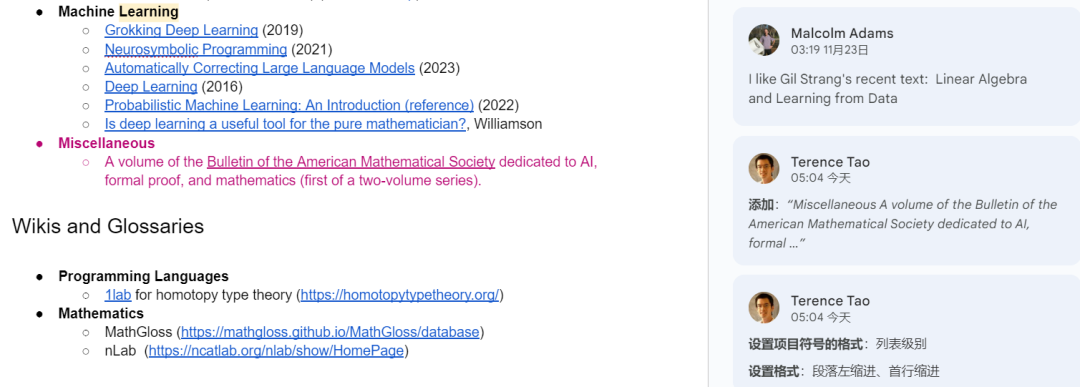Open the Deep Learning (2016) link
This screenshot has height=387, width=1080.
point(151,87)
